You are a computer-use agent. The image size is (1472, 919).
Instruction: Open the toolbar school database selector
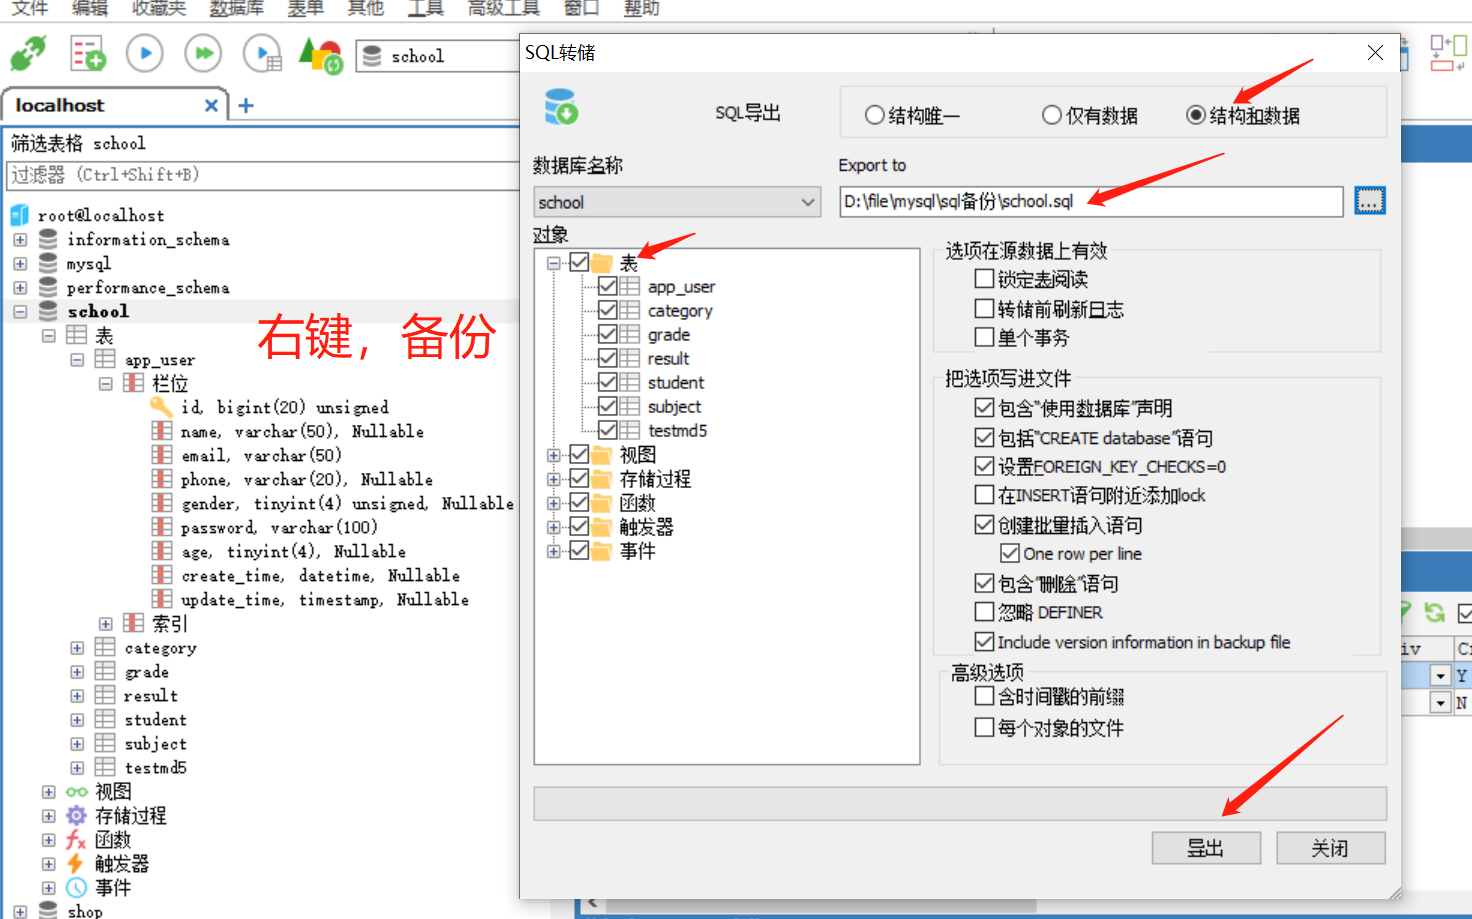coord(438,56)
